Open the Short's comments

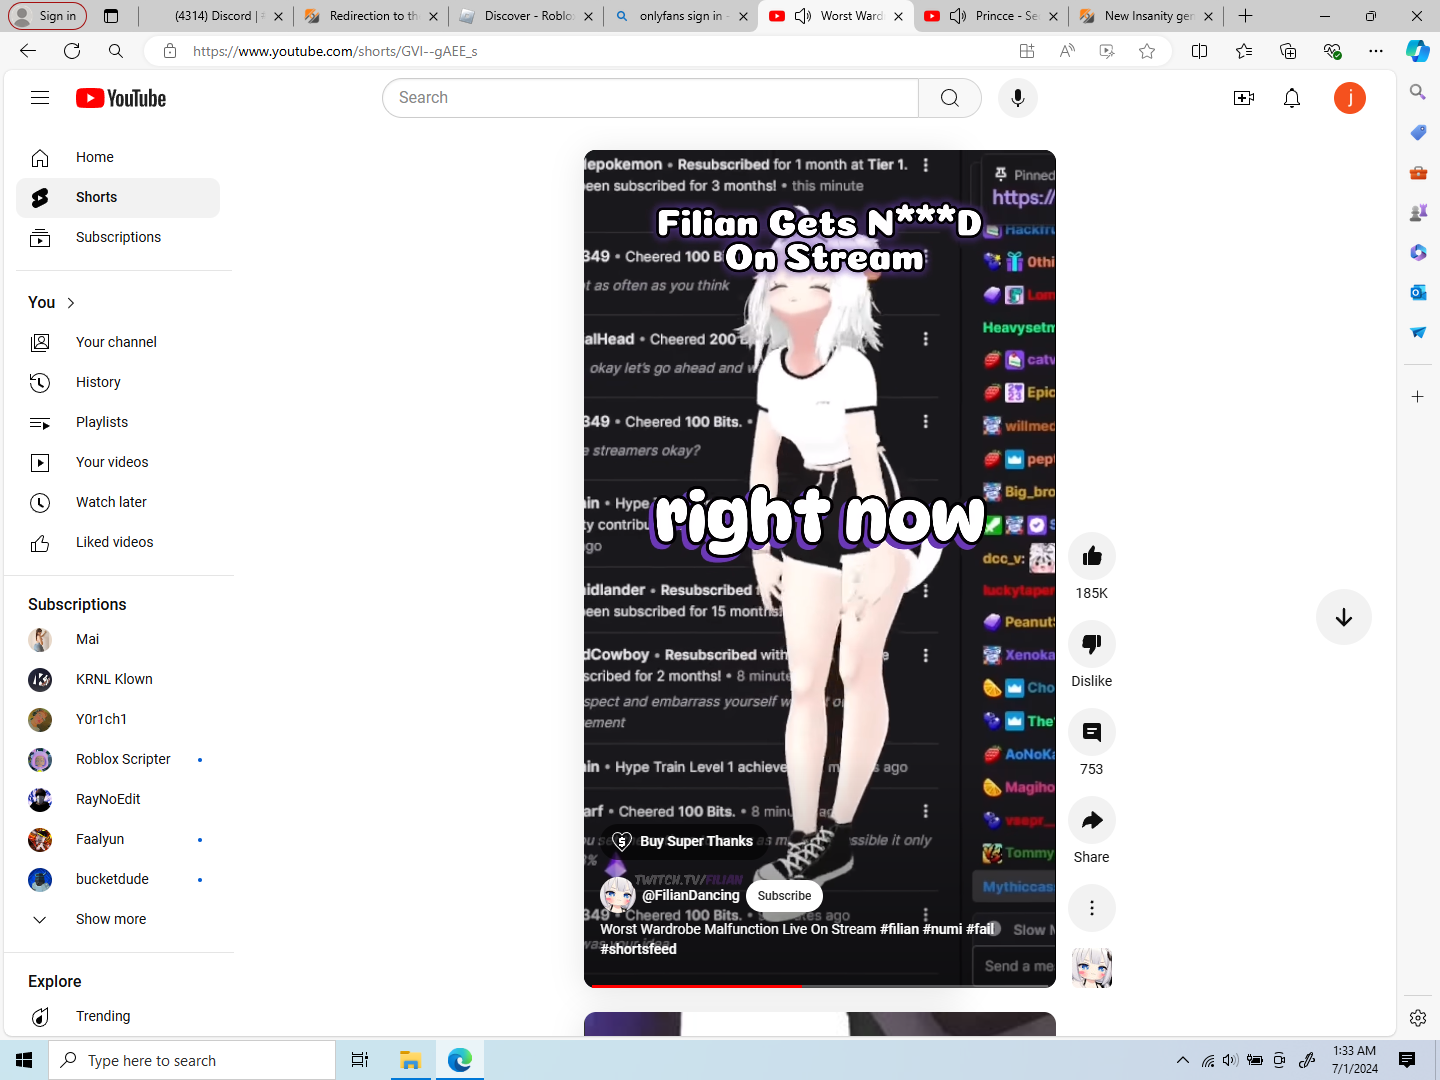(x=1092, y=732)
